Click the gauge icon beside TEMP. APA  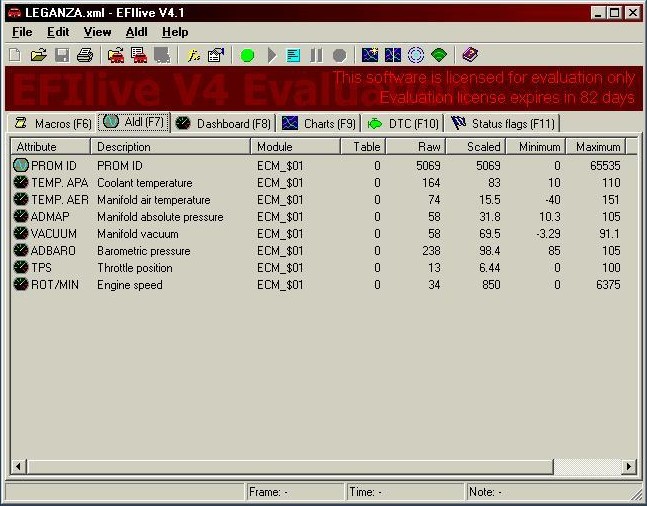pos(21,182)
